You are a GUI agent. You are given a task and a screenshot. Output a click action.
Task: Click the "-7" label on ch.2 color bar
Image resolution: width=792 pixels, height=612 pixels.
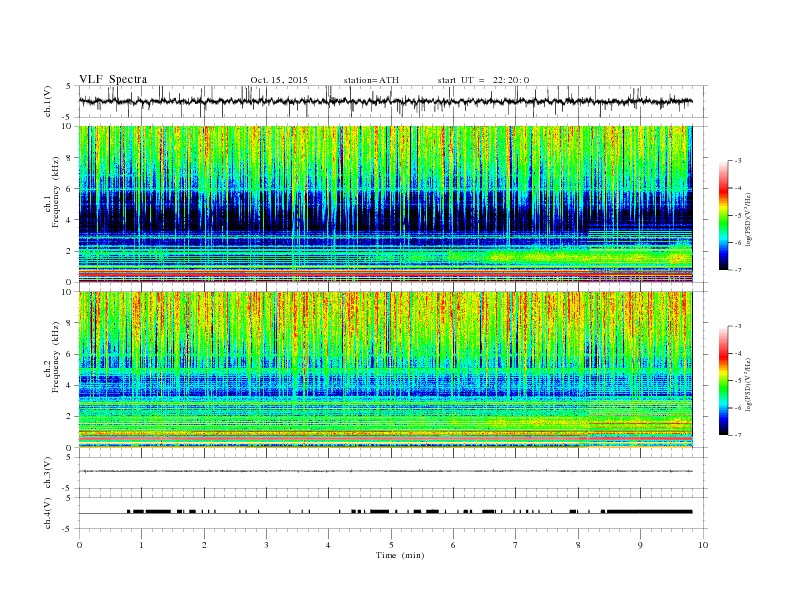[x=737, y=435]
